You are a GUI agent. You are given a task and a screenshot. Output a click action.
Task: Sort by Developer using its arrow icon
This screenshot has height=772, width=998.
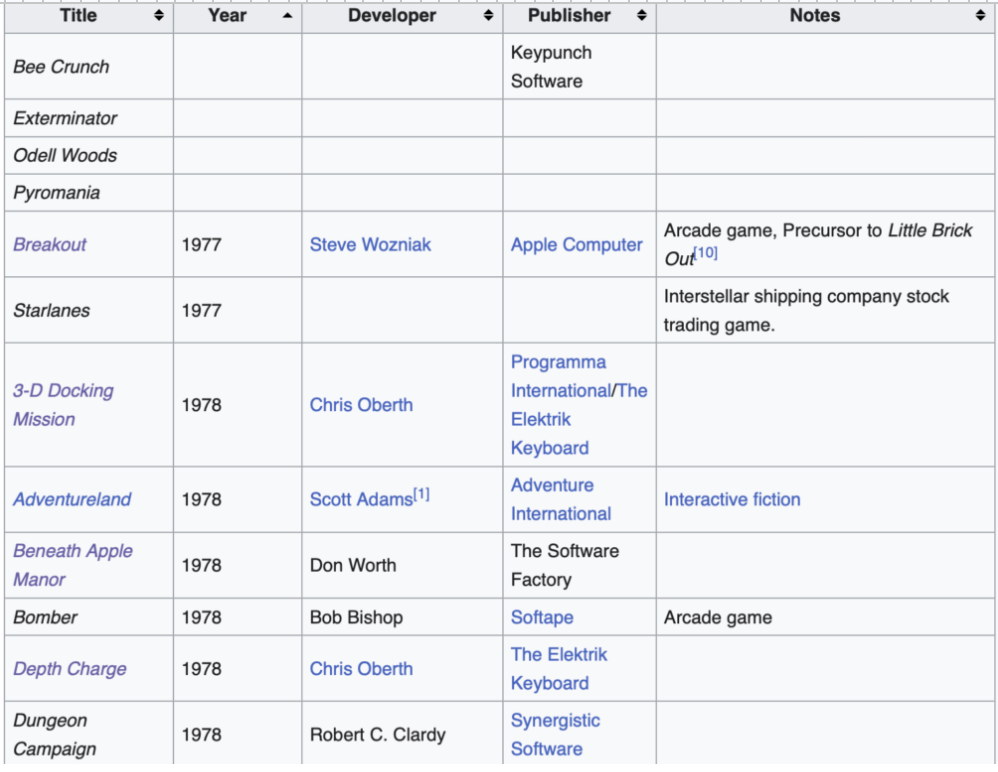pyautogui.click(x=488, y=16)
